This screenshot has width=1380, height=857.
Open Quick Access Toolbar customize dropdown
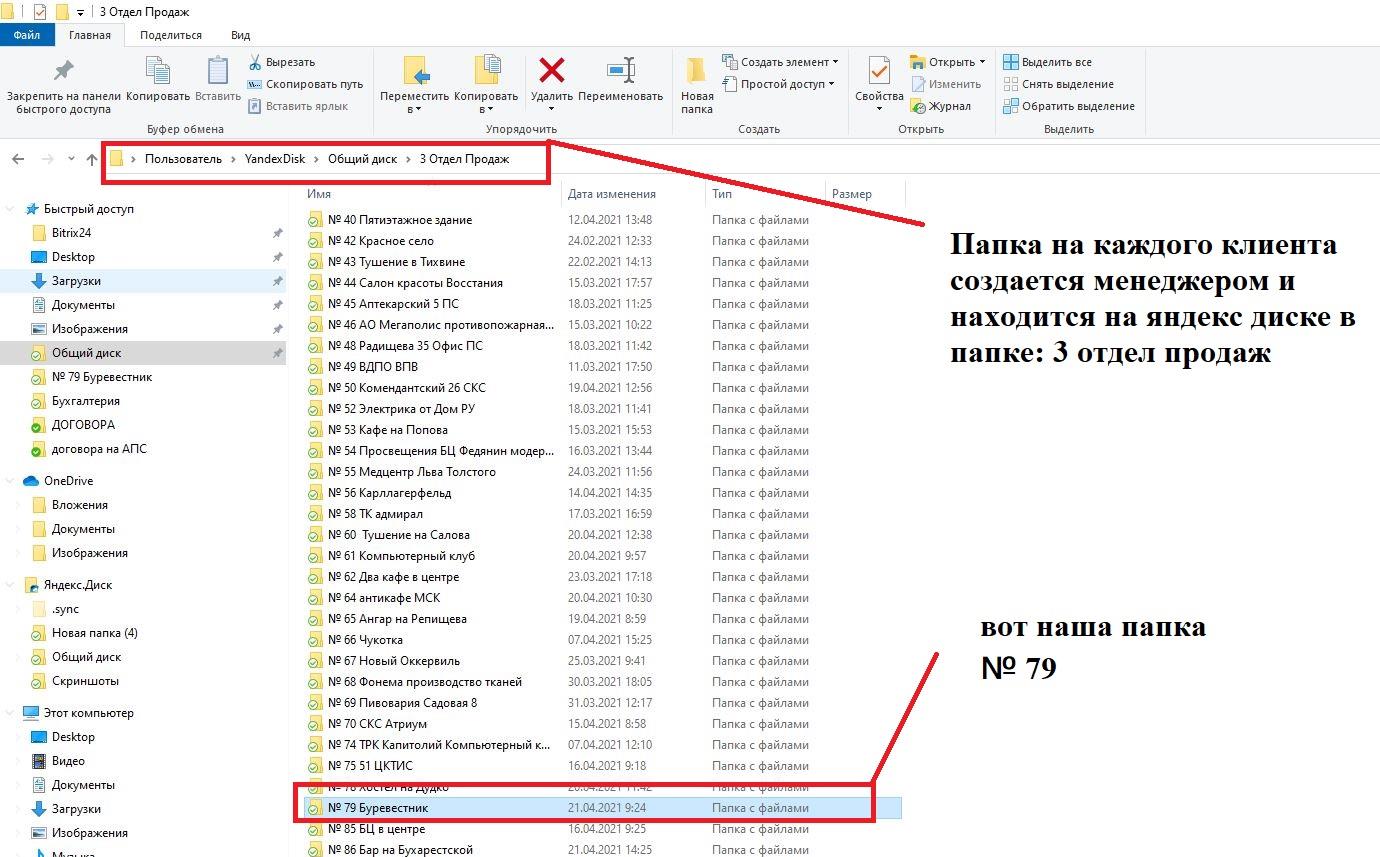click(80, 12)
